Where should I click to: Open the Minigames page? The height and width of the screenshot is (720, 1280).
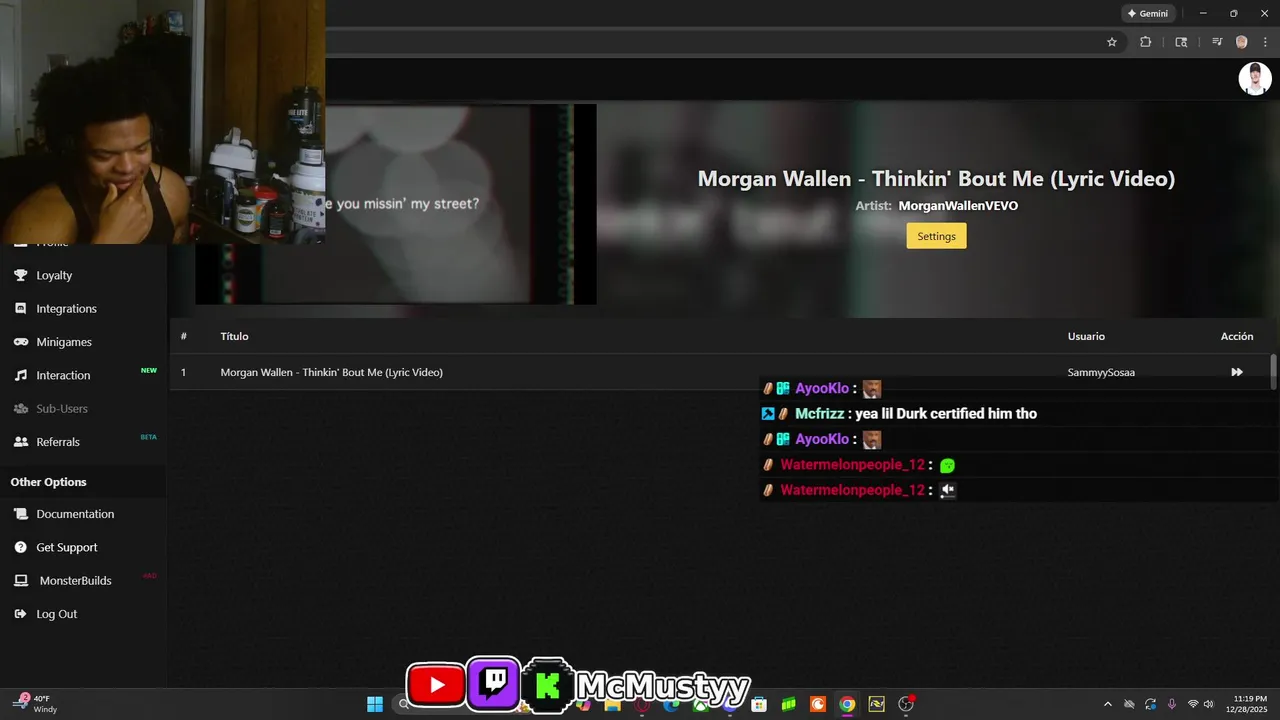[64, 342]
